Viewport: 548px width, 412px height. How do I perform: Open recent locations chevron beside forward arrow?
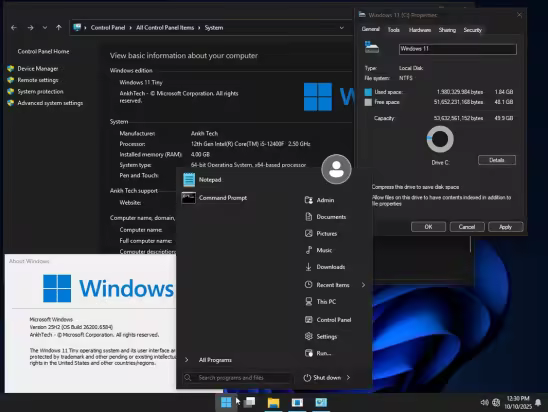click(x=45, y=28)
